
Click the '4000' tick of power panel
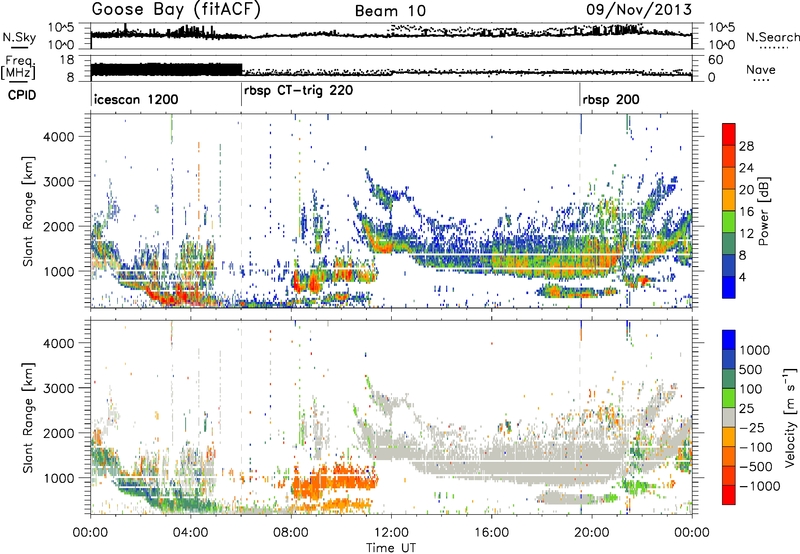click(x=58, y=137)
